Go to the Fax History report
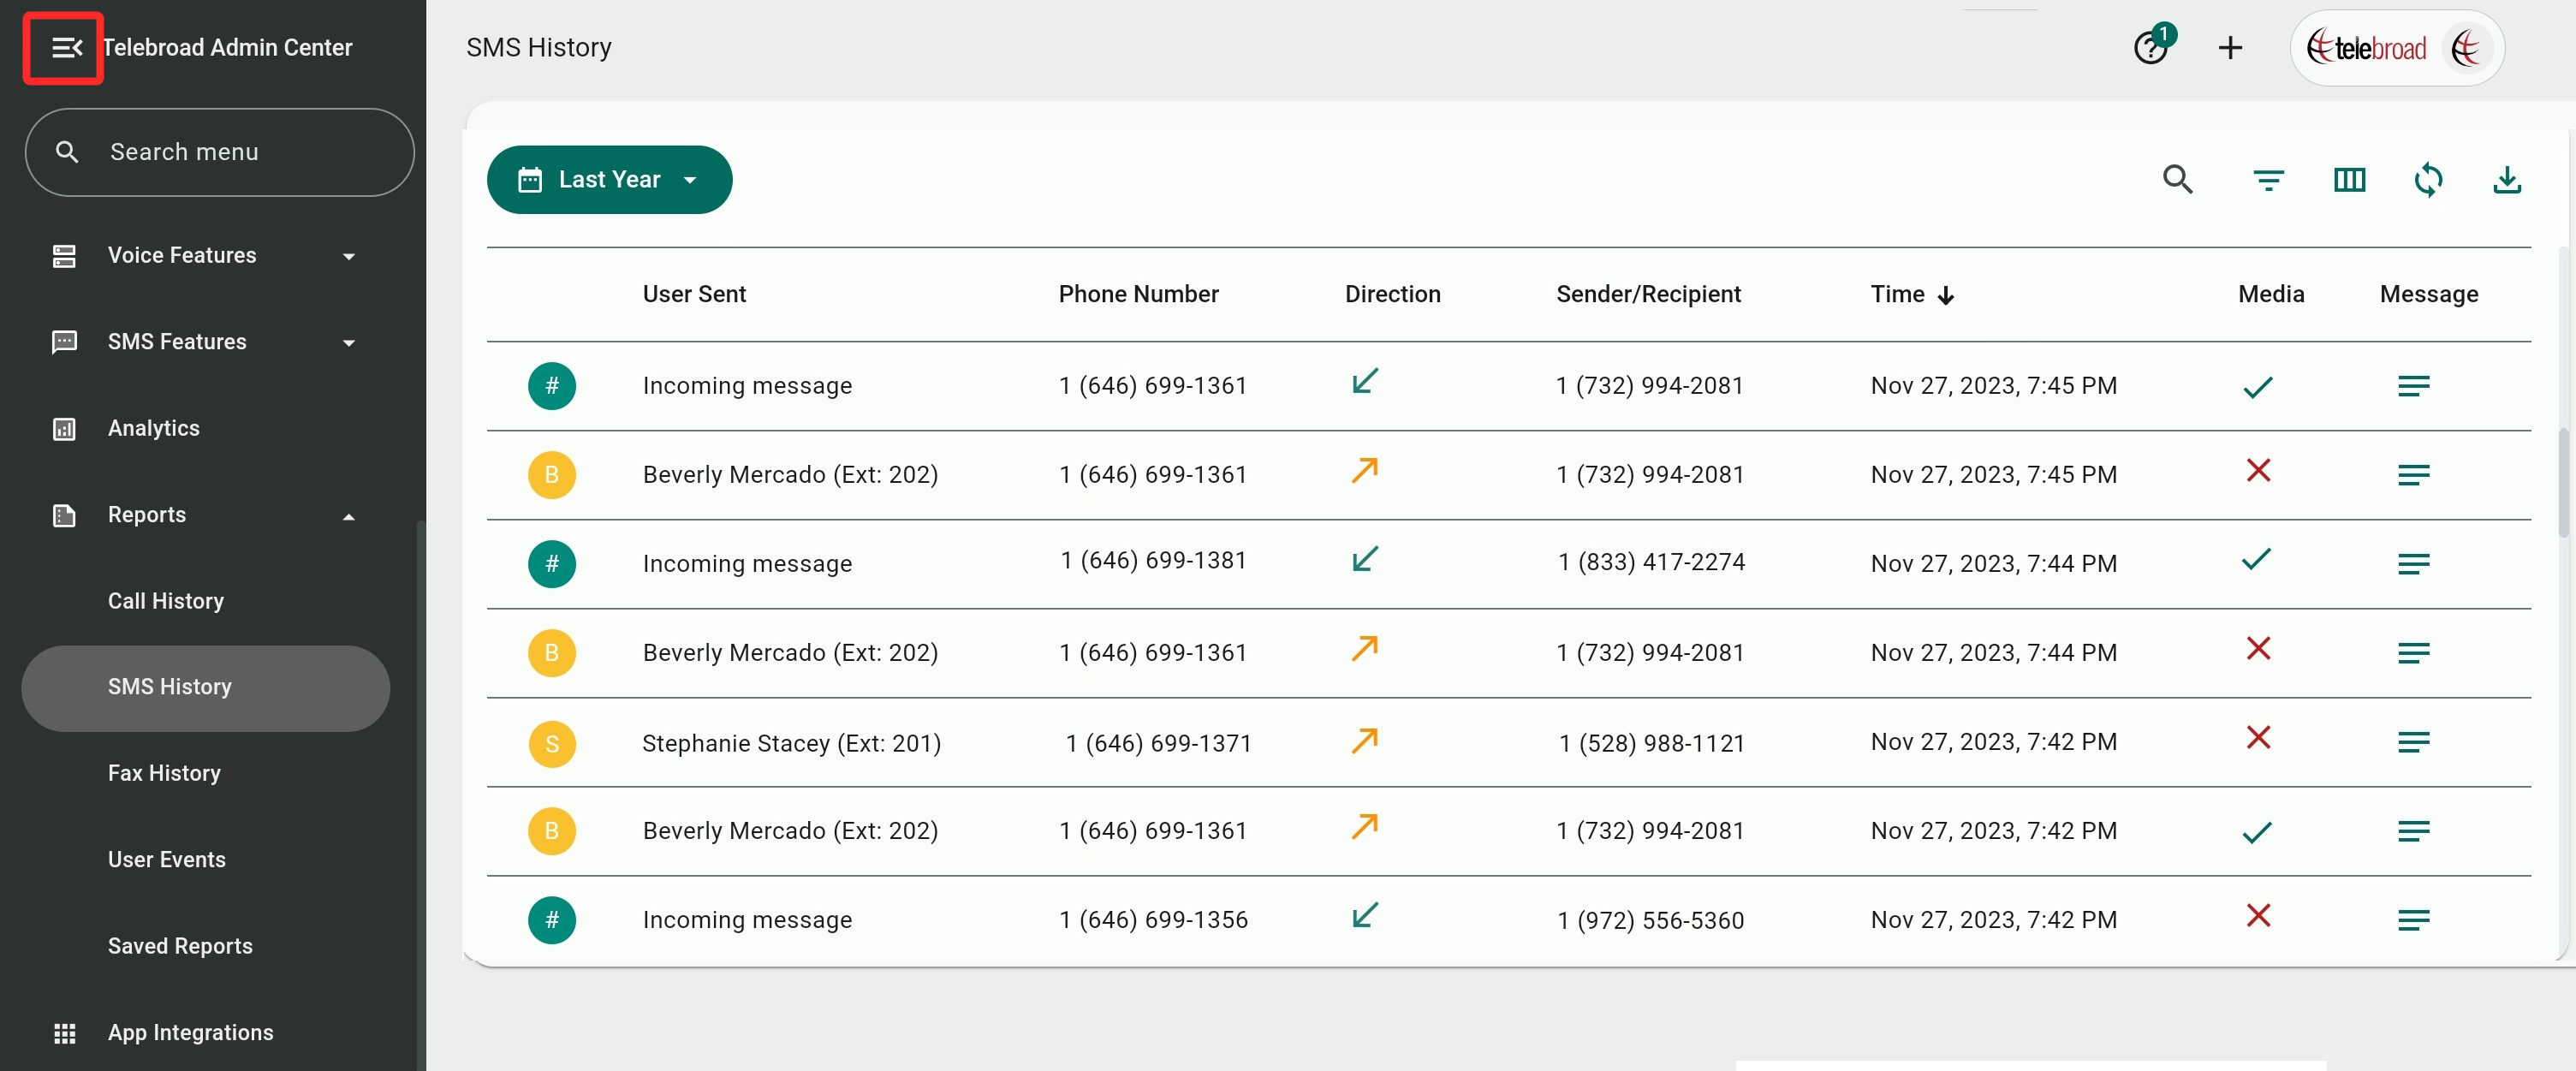2576x1071 pixels. point(164,773)
